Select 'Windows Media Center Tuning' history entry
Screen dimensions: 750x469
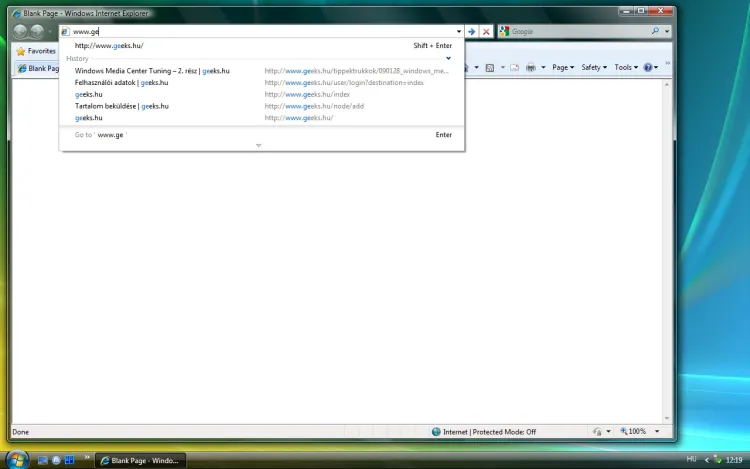pyautogui.click(x=152, y=71)
